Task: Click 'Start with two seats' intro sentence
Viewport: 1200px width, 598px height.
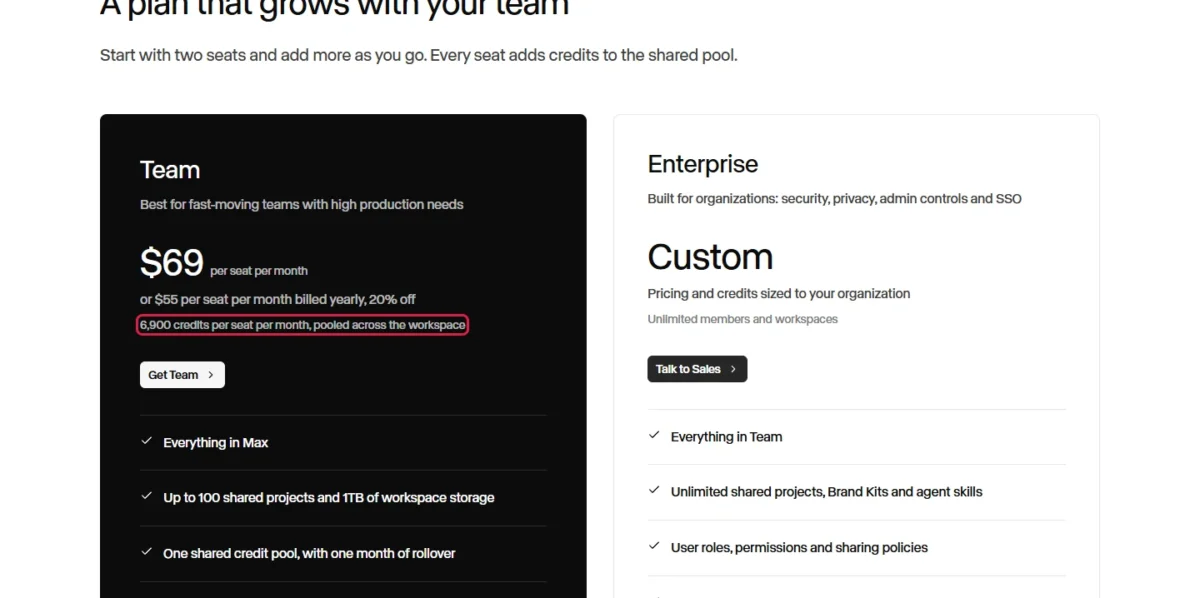Action: tap(419, 55)
